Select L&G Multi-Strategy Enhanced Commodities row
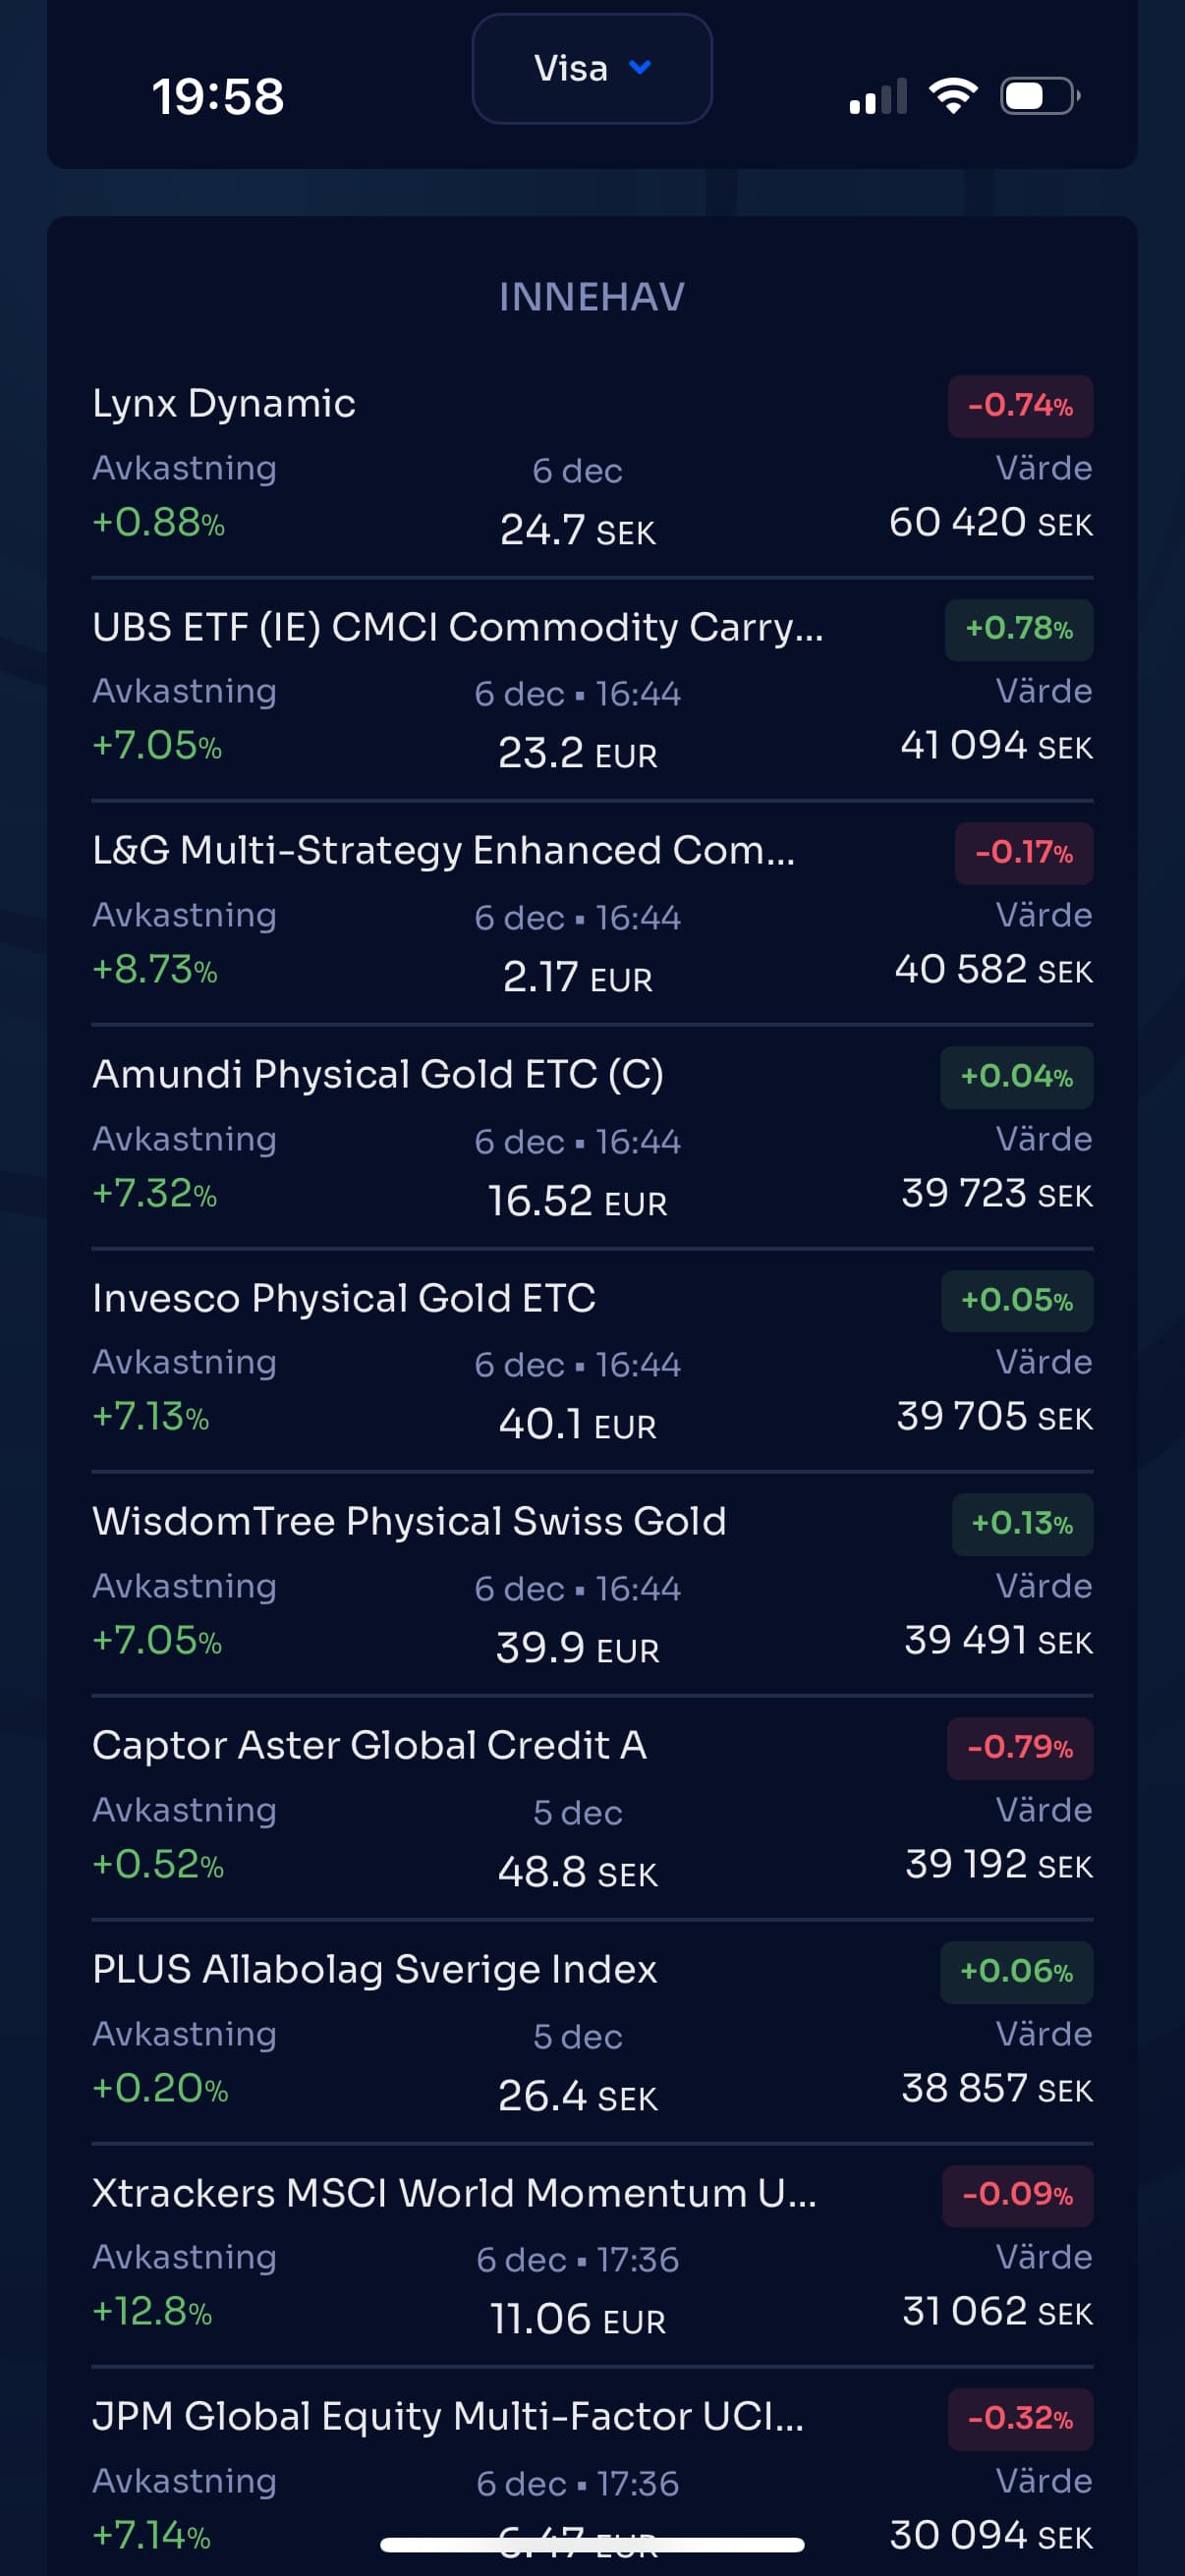Viewport: 1185px width, 2576px height. coord(443,851)
